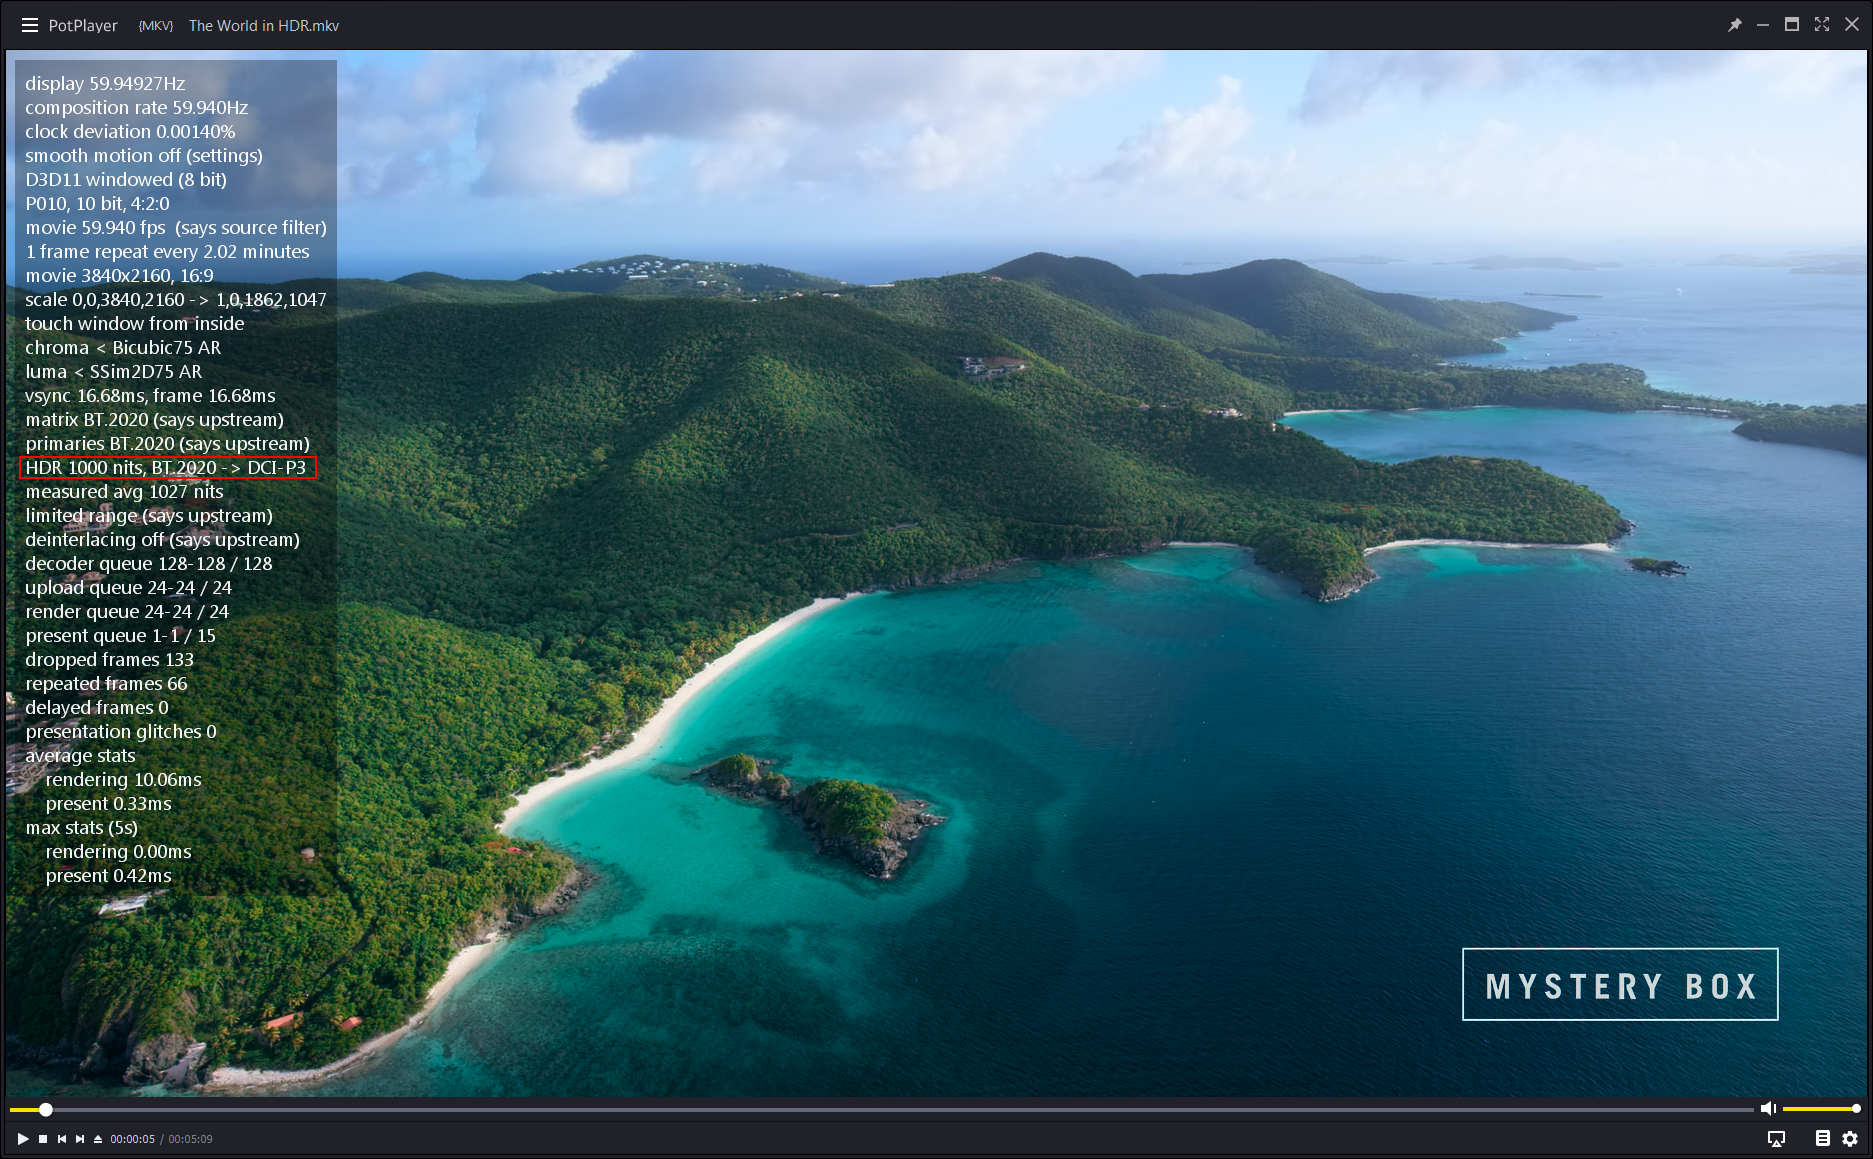The width and height of the screenshot is (1873, 1159).
Task: Click the 'chroma < Bicubic75 AR' line
Action: (x=123, y=348)
